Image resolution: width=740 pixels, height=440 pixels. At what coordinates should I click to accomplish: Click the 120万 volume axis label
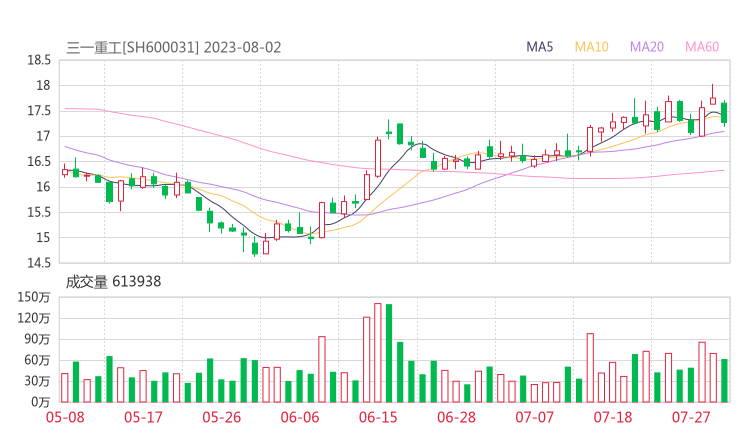(x=34, y=318)
